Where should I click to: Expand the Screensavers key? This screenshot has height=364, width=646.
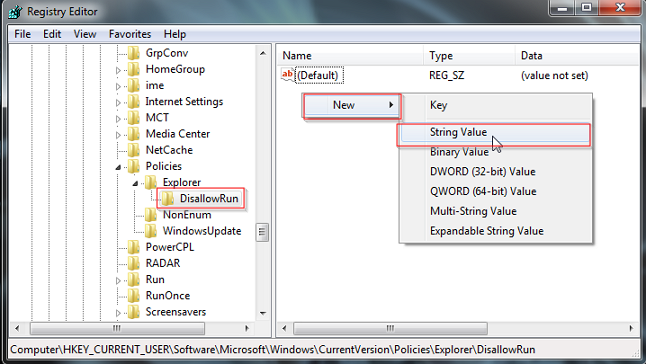[x=118, y=313]
